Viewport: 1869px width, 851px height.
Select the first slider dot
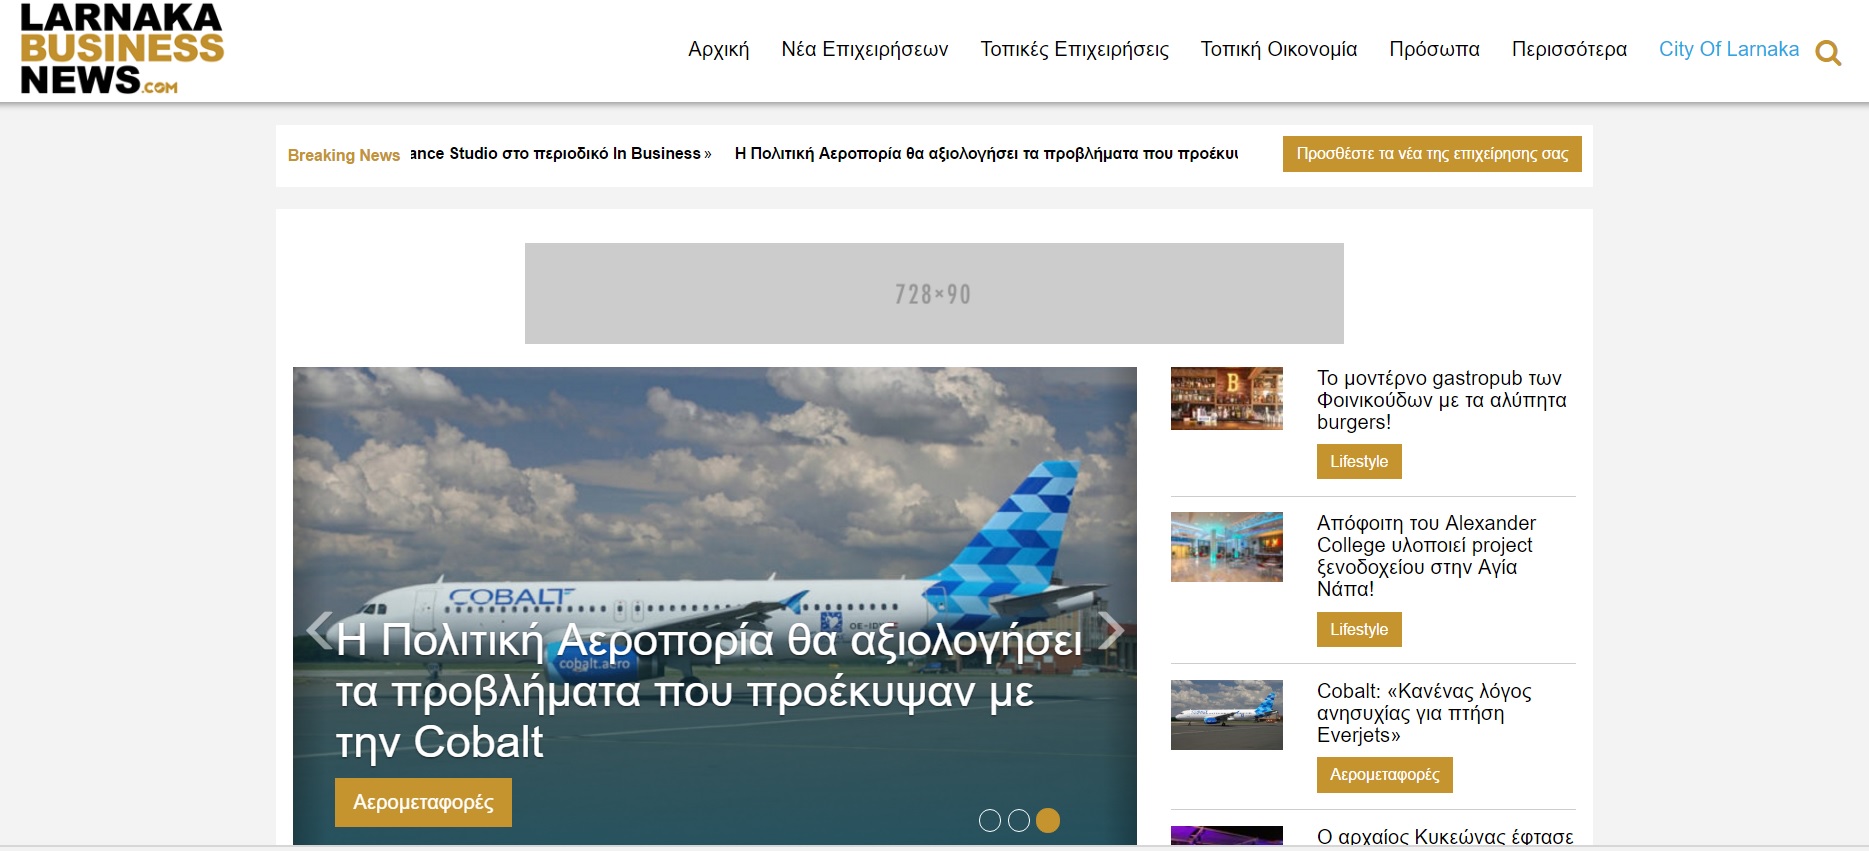[x=990, y=821]
